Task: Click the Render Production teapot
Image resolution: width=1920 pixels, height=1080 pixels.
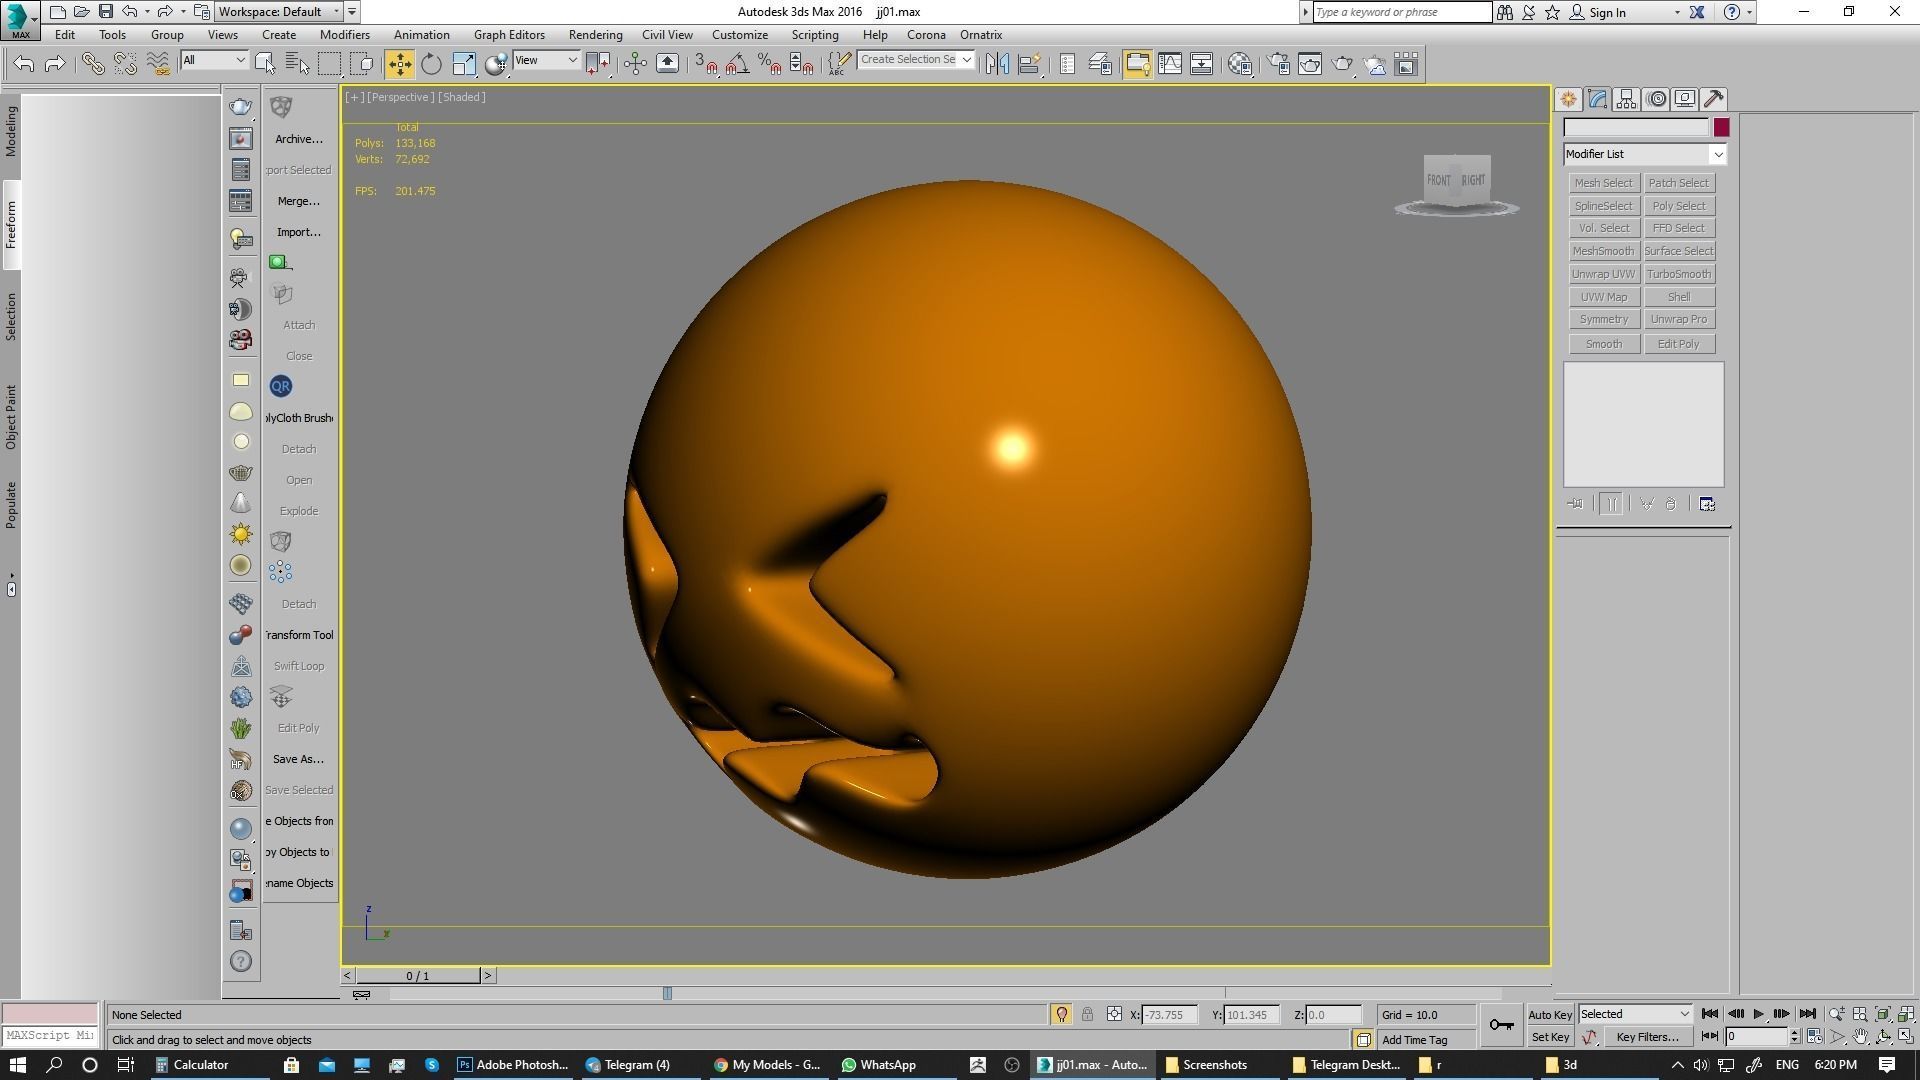Action: [x=1342, y=64]
